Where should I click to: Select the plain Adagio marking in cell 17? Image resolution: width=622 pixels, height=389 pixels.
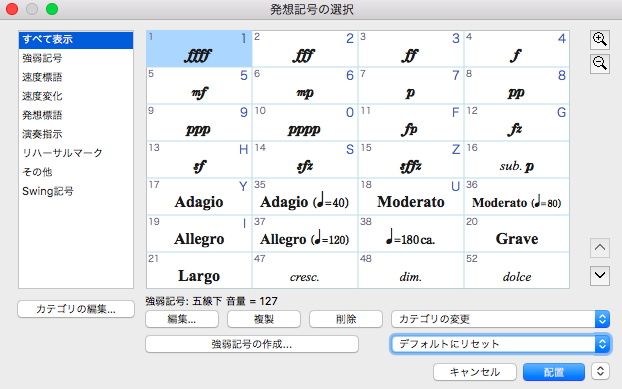point(199,197)
